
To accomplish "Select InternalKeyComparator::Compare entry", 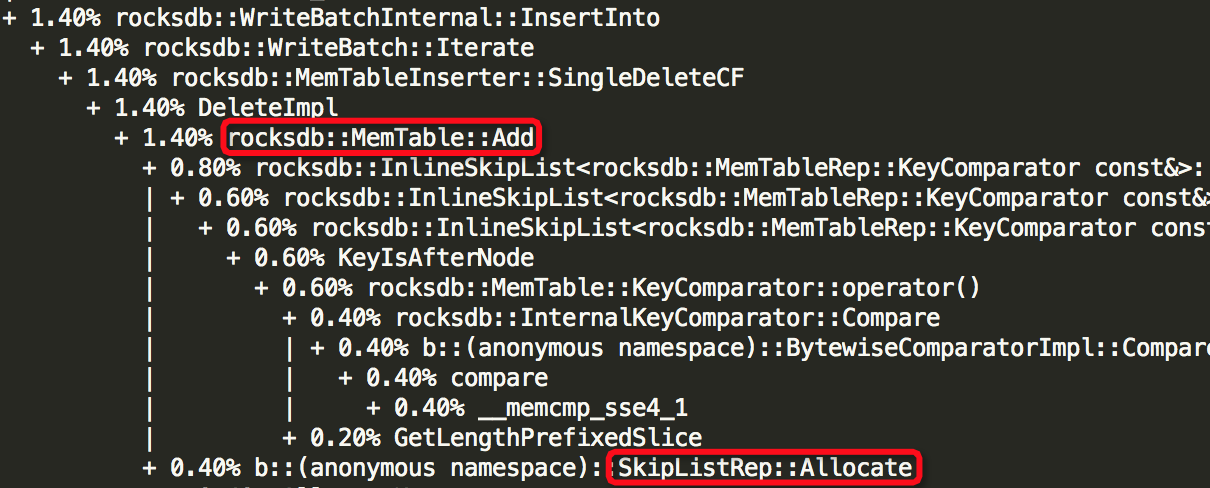I will click(x=611, y=318).
